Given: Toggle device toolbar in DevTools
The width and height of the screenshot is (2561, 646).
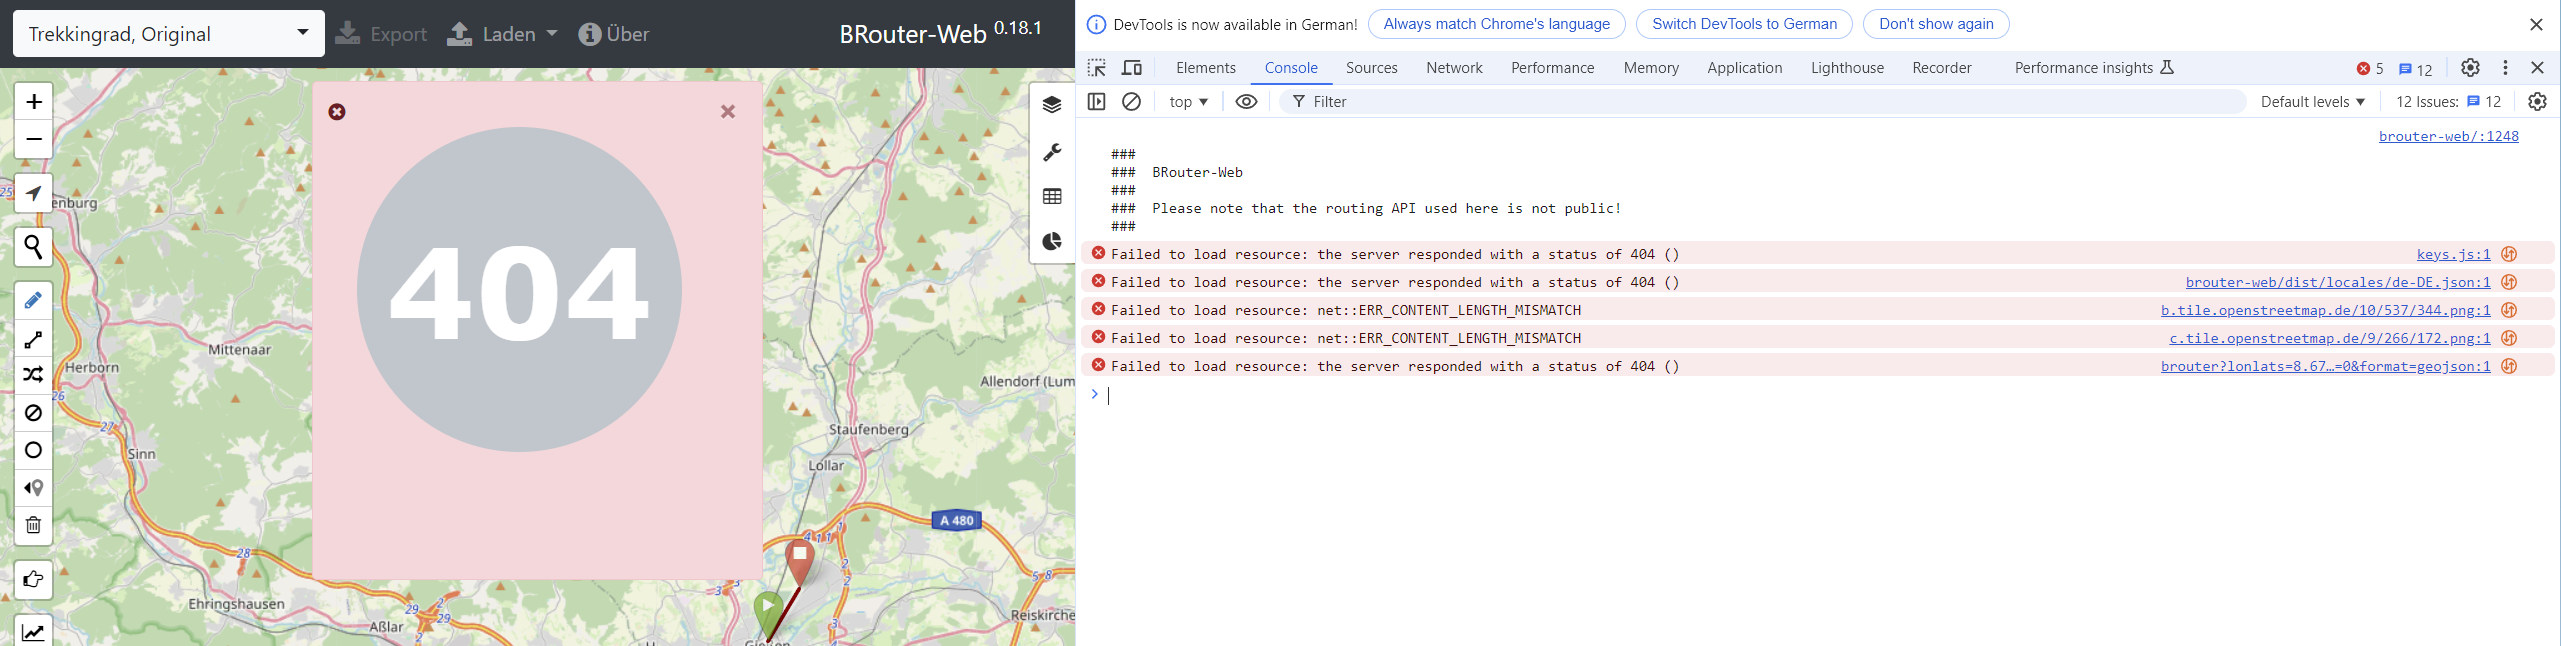Looking at the screenshot, I should point(1132,68).
